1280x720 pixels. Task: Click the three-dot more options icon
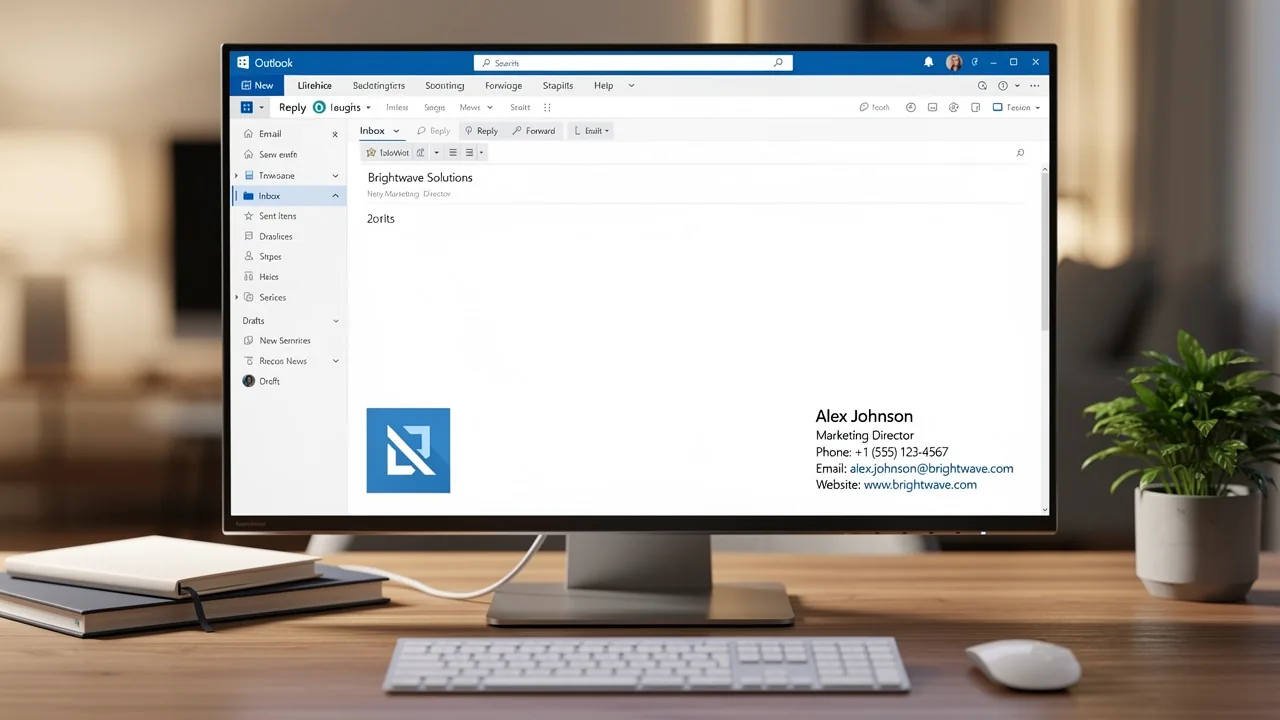click(1035, 86)
